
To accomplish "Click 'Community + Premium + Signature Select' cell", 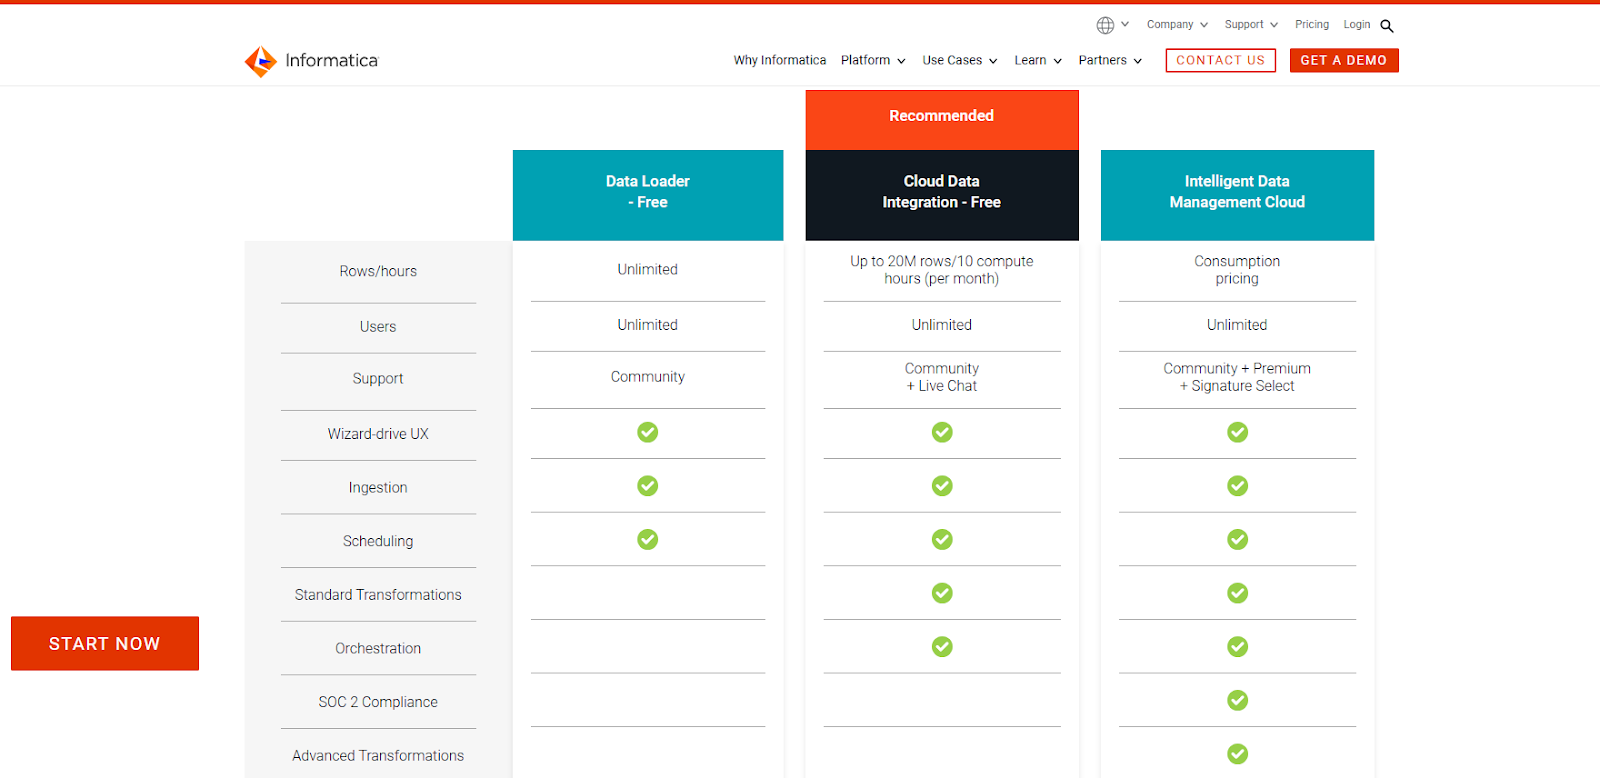I will point(1237,377).
